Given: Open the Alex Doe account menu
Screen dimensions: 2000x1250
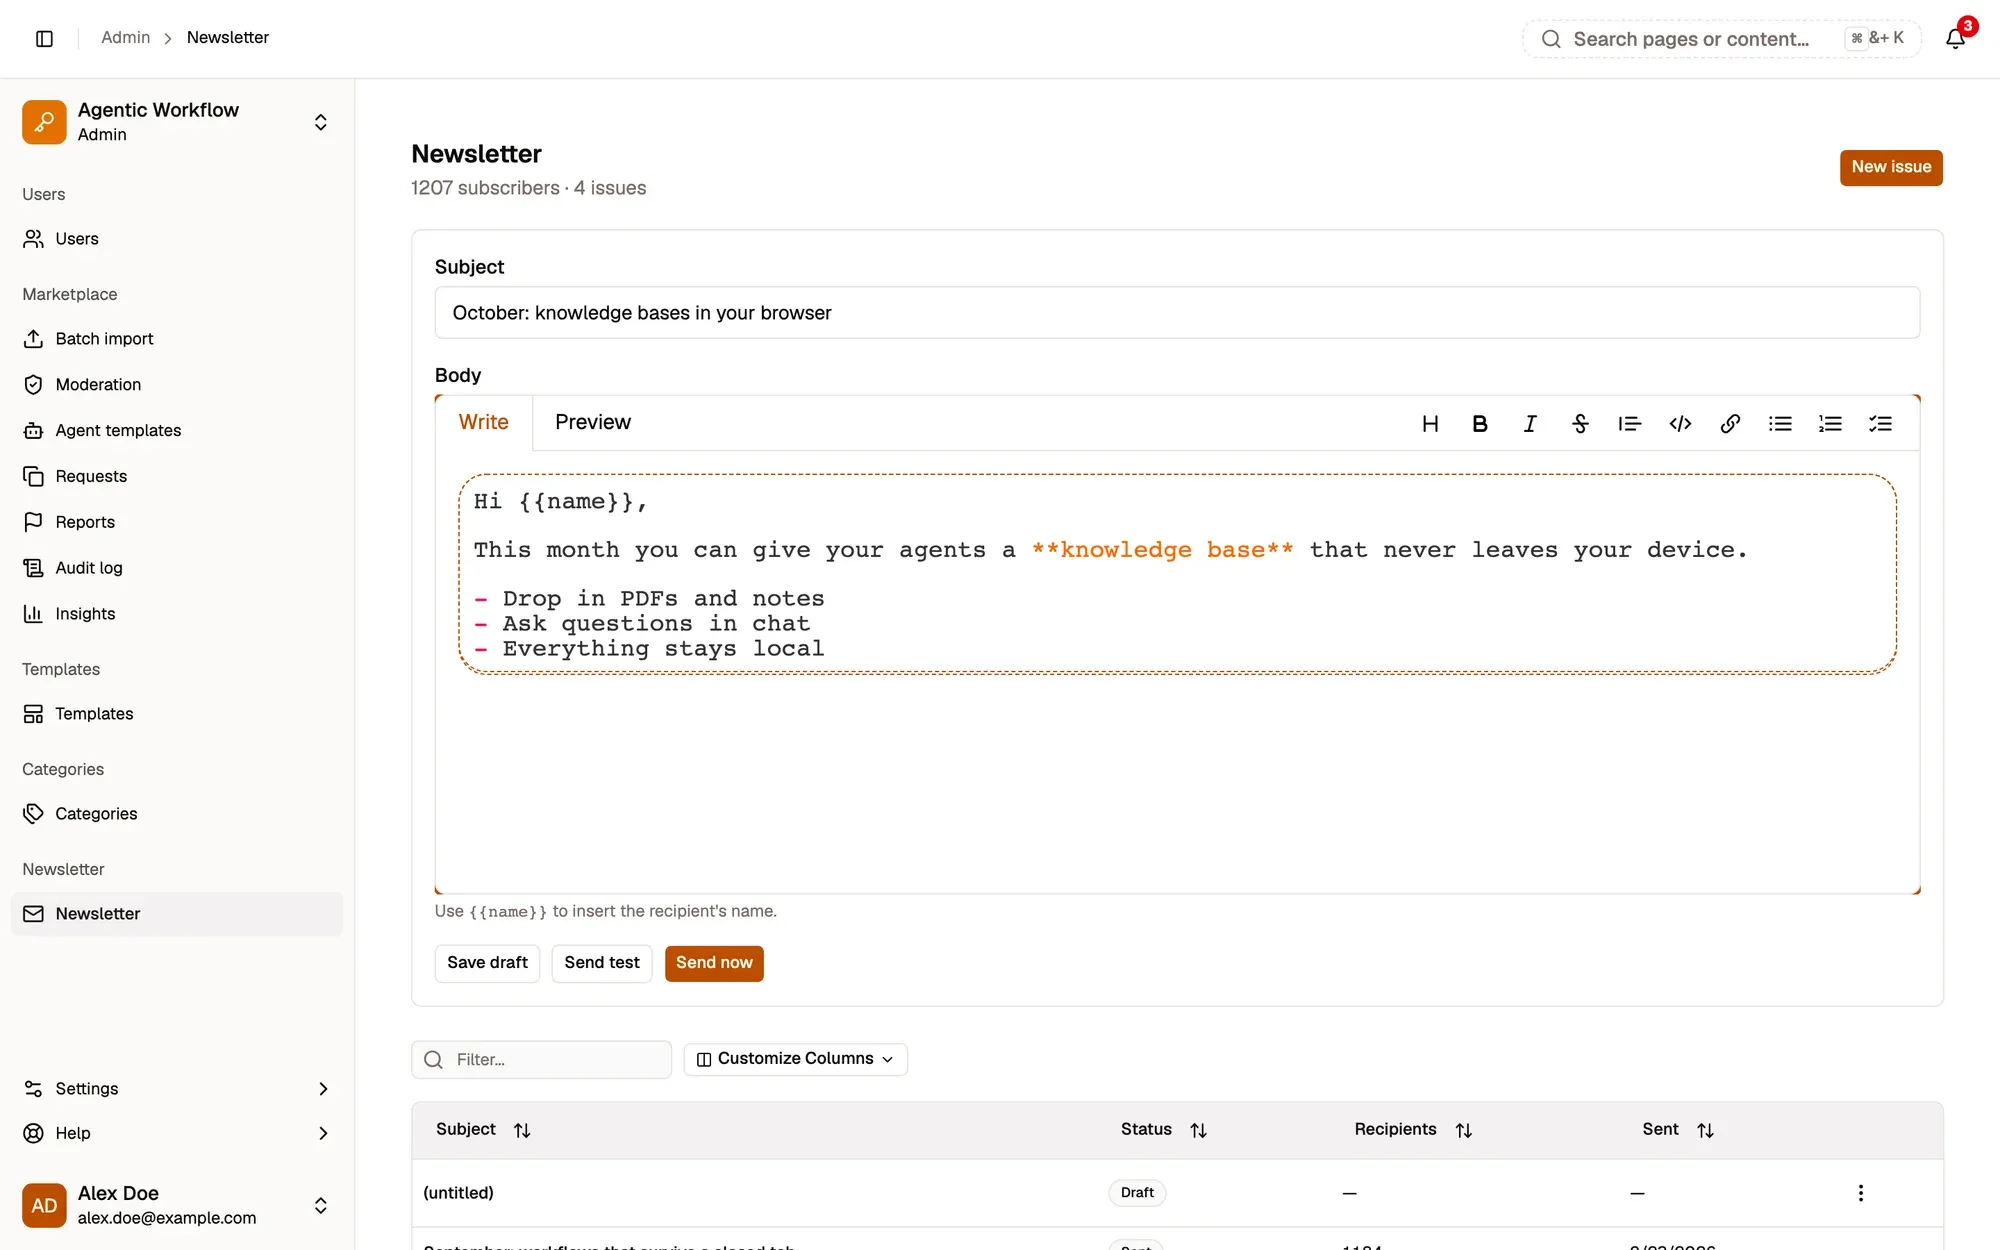Looking at the screenshot, I should coord(177,1205).
